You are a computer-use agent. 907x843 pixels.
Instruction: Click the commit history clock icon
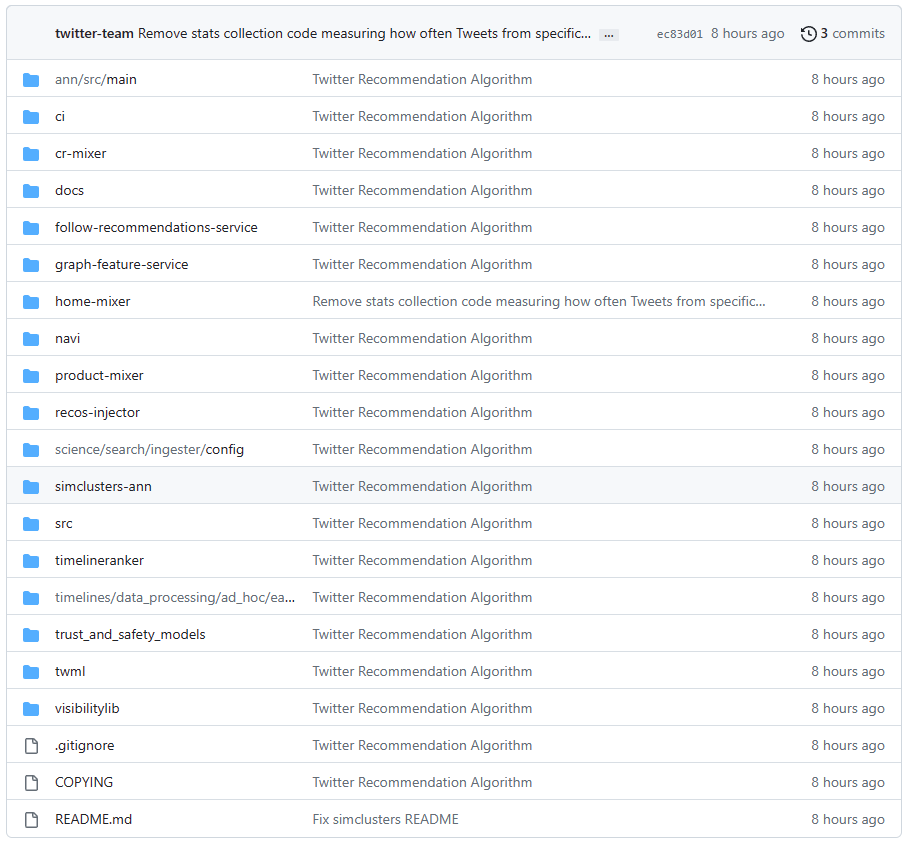(x=808, y=34)
